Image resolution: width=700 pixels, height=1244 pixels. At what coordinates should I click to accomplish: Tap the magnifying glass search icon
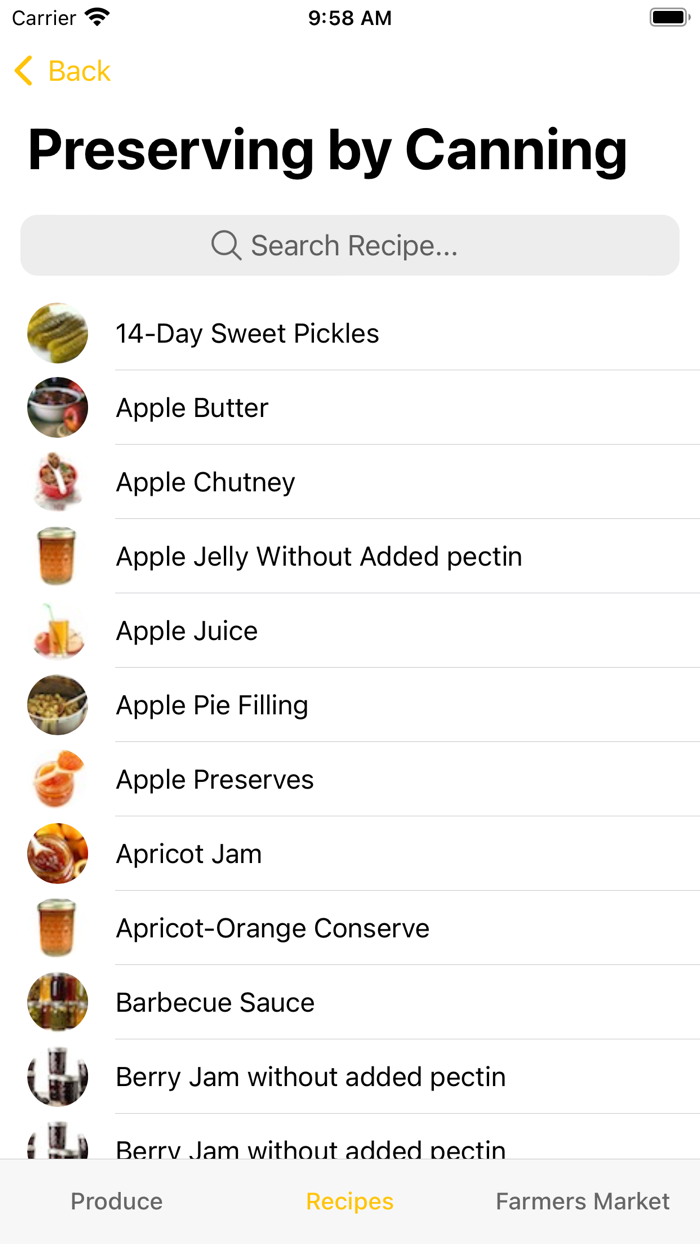pyautogui.click(x=225, y=245)
